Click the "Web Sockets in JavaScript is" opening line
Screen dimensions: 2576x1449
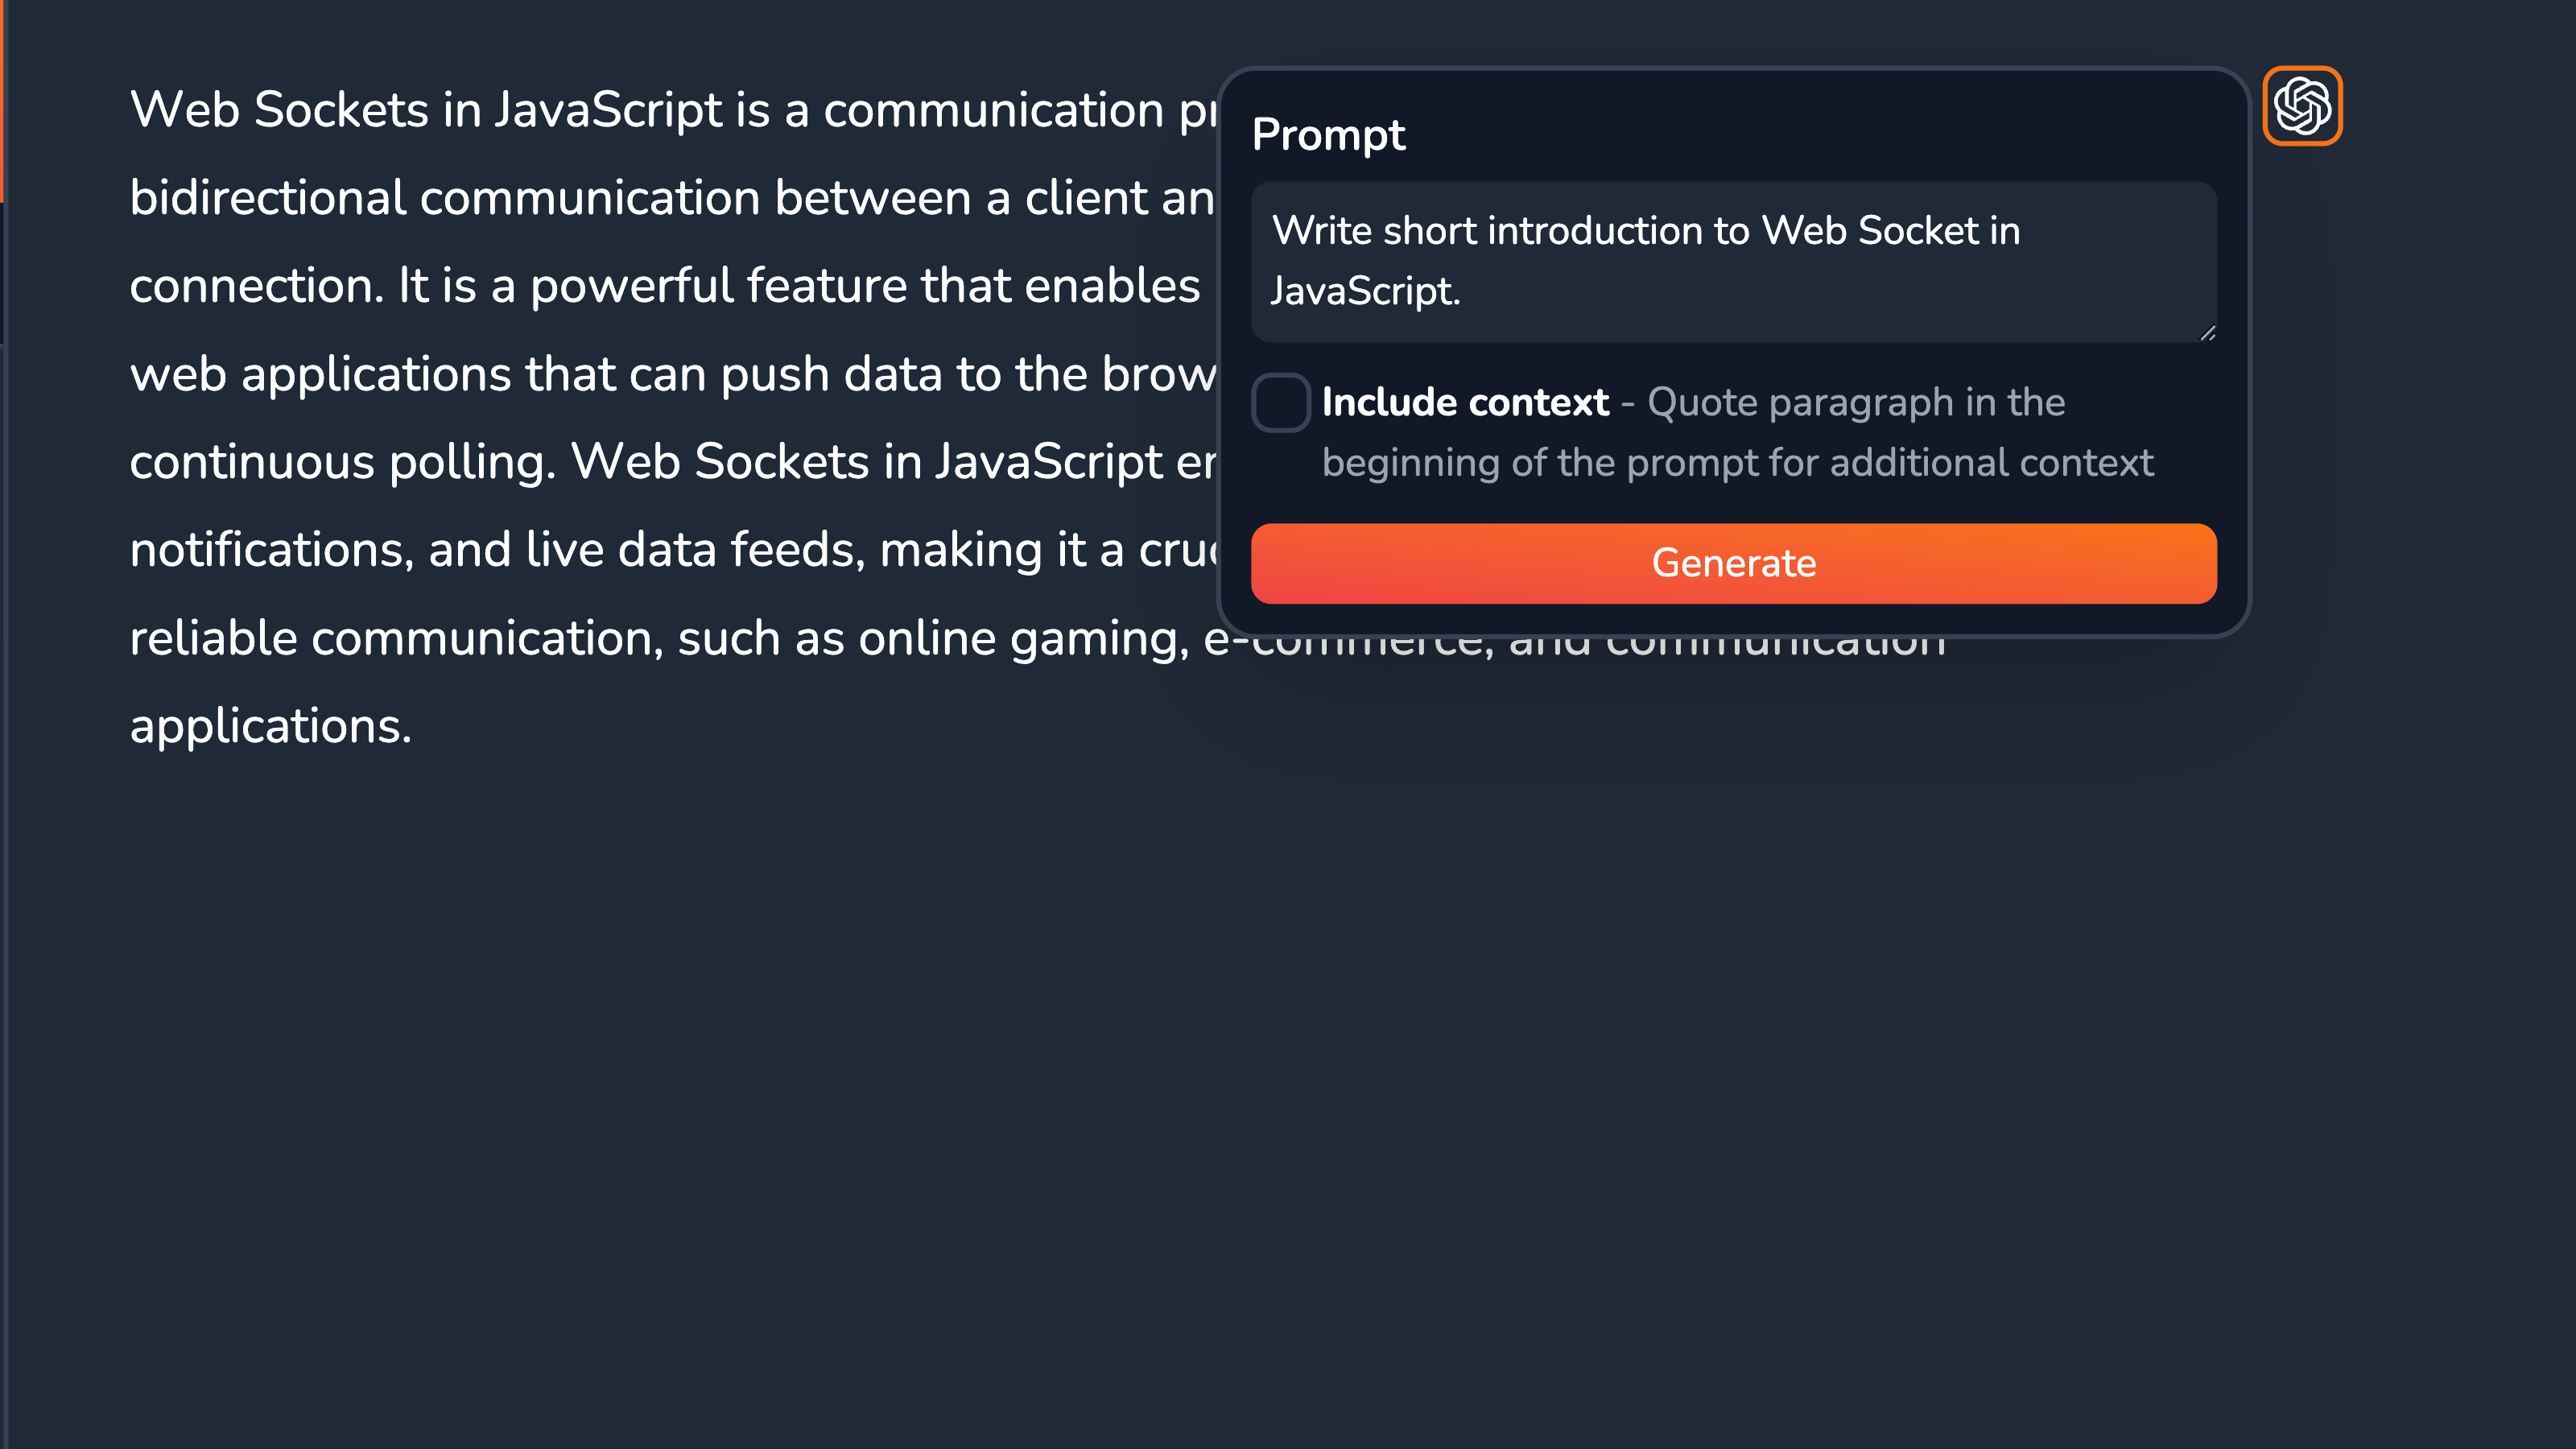[450, 109]
